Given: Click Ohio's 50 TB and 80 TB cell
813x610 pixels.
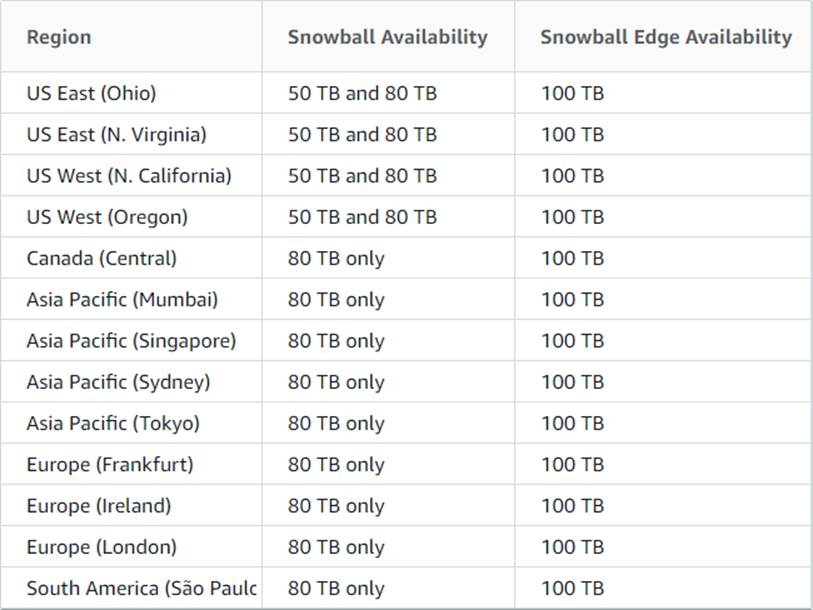Looking at the screenshot, I should (x=362, y=93).
